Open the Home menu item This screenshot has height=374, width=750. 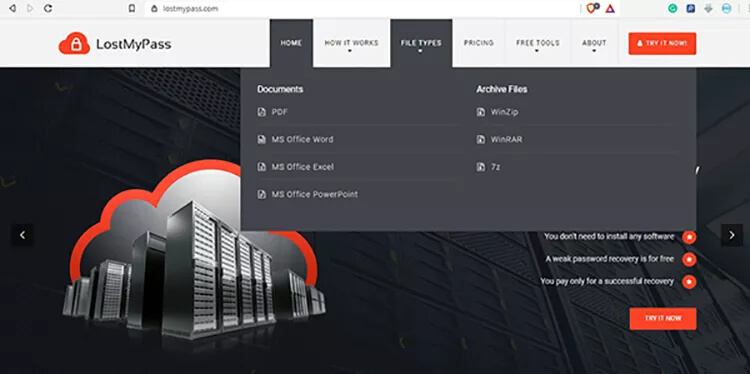pyautogui.click(x=291, y=43)
